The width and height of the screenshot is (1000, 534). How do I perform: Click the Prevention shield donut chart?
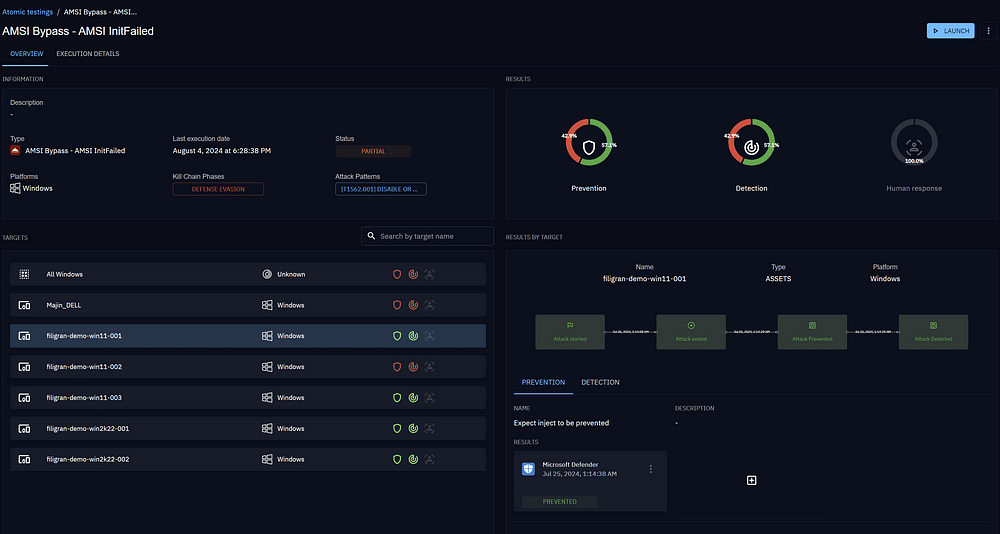589,148
